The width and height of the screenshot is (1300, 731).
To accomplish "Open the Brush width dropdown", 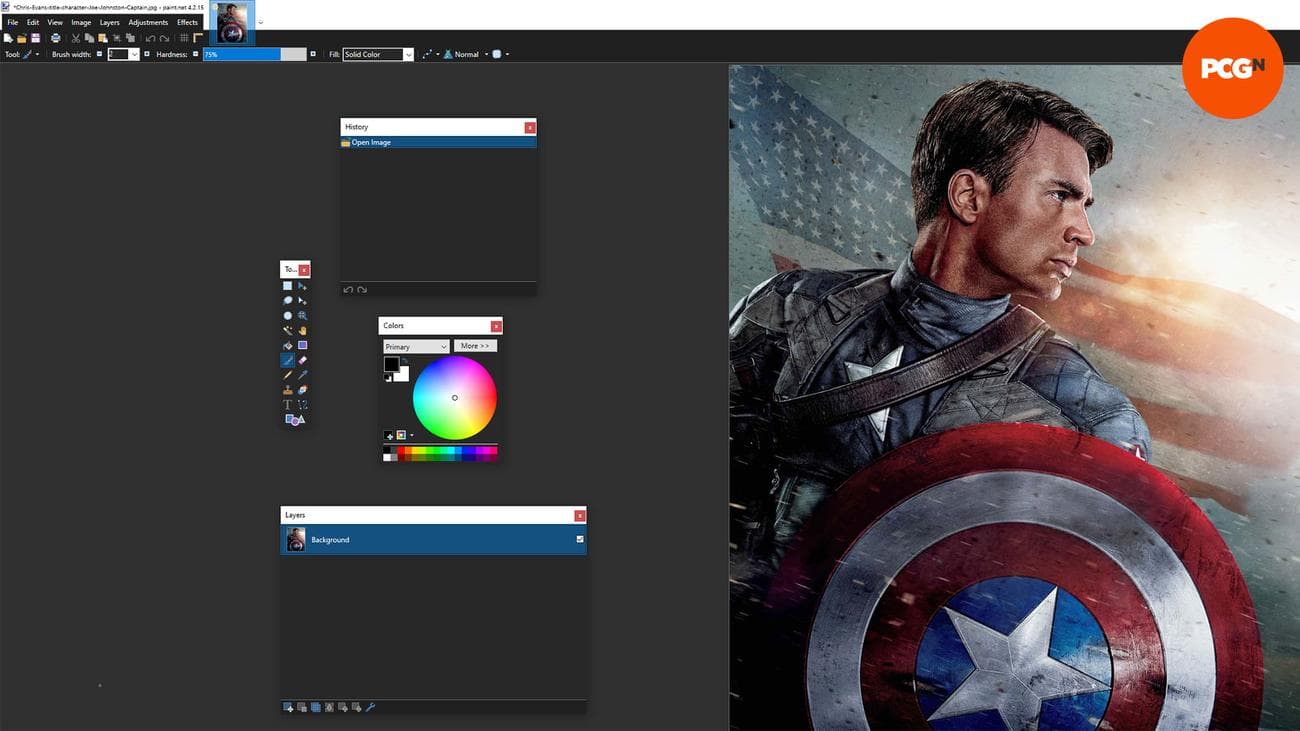I will coord(134,55).
